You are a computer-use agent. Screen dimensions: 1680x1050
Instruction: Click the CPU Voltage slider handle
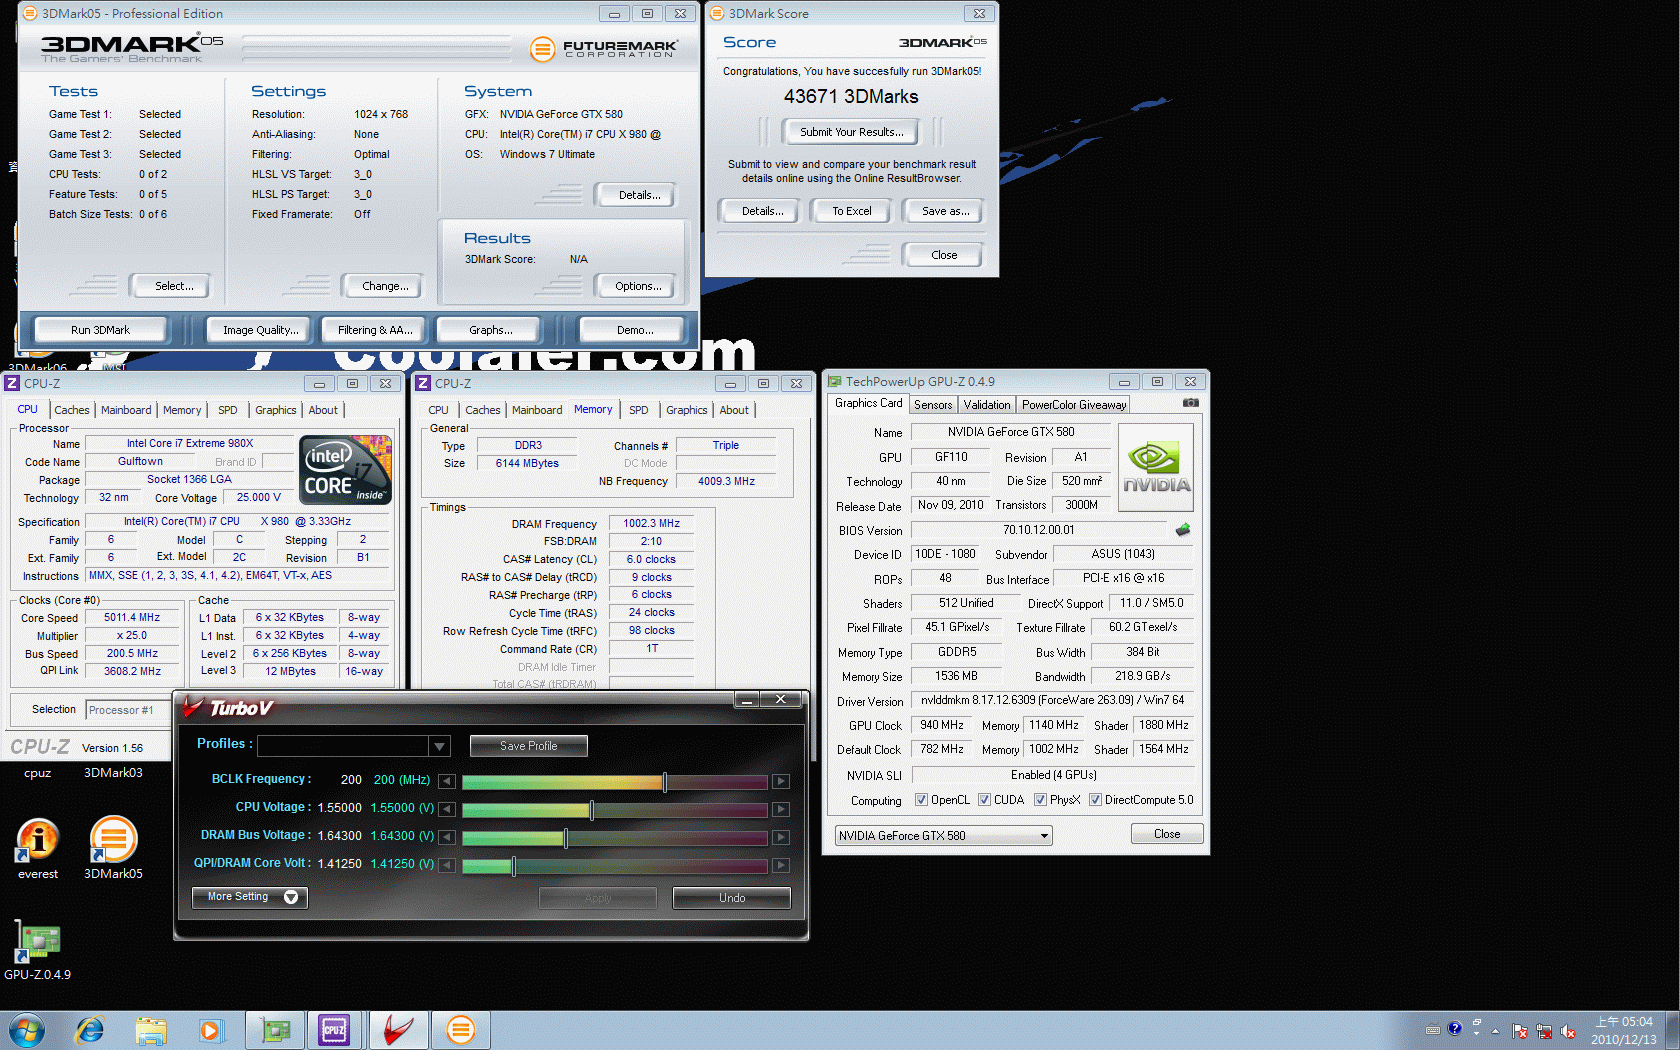pyautogui.click(x=591, y=809)
